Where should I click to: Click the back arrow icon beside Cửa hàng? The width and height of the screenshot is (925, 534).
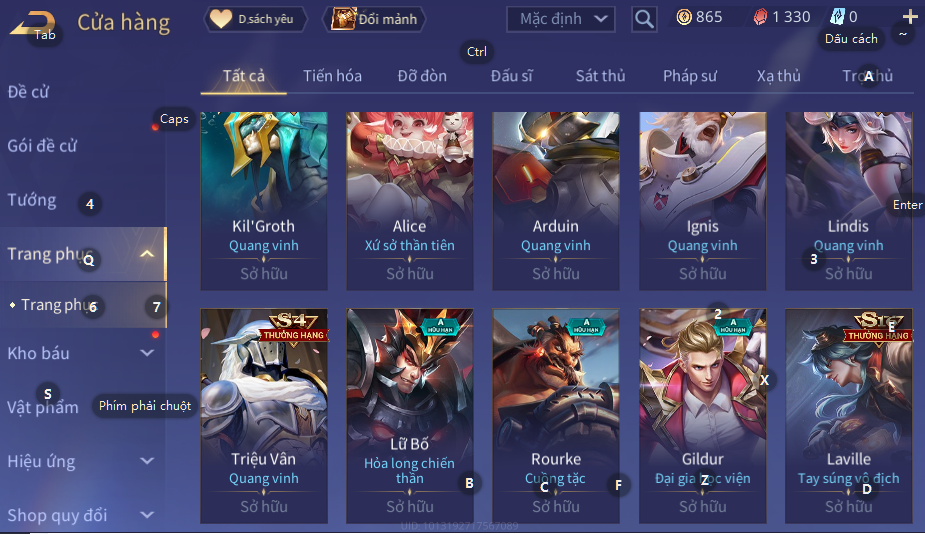(x=32, y=24)
